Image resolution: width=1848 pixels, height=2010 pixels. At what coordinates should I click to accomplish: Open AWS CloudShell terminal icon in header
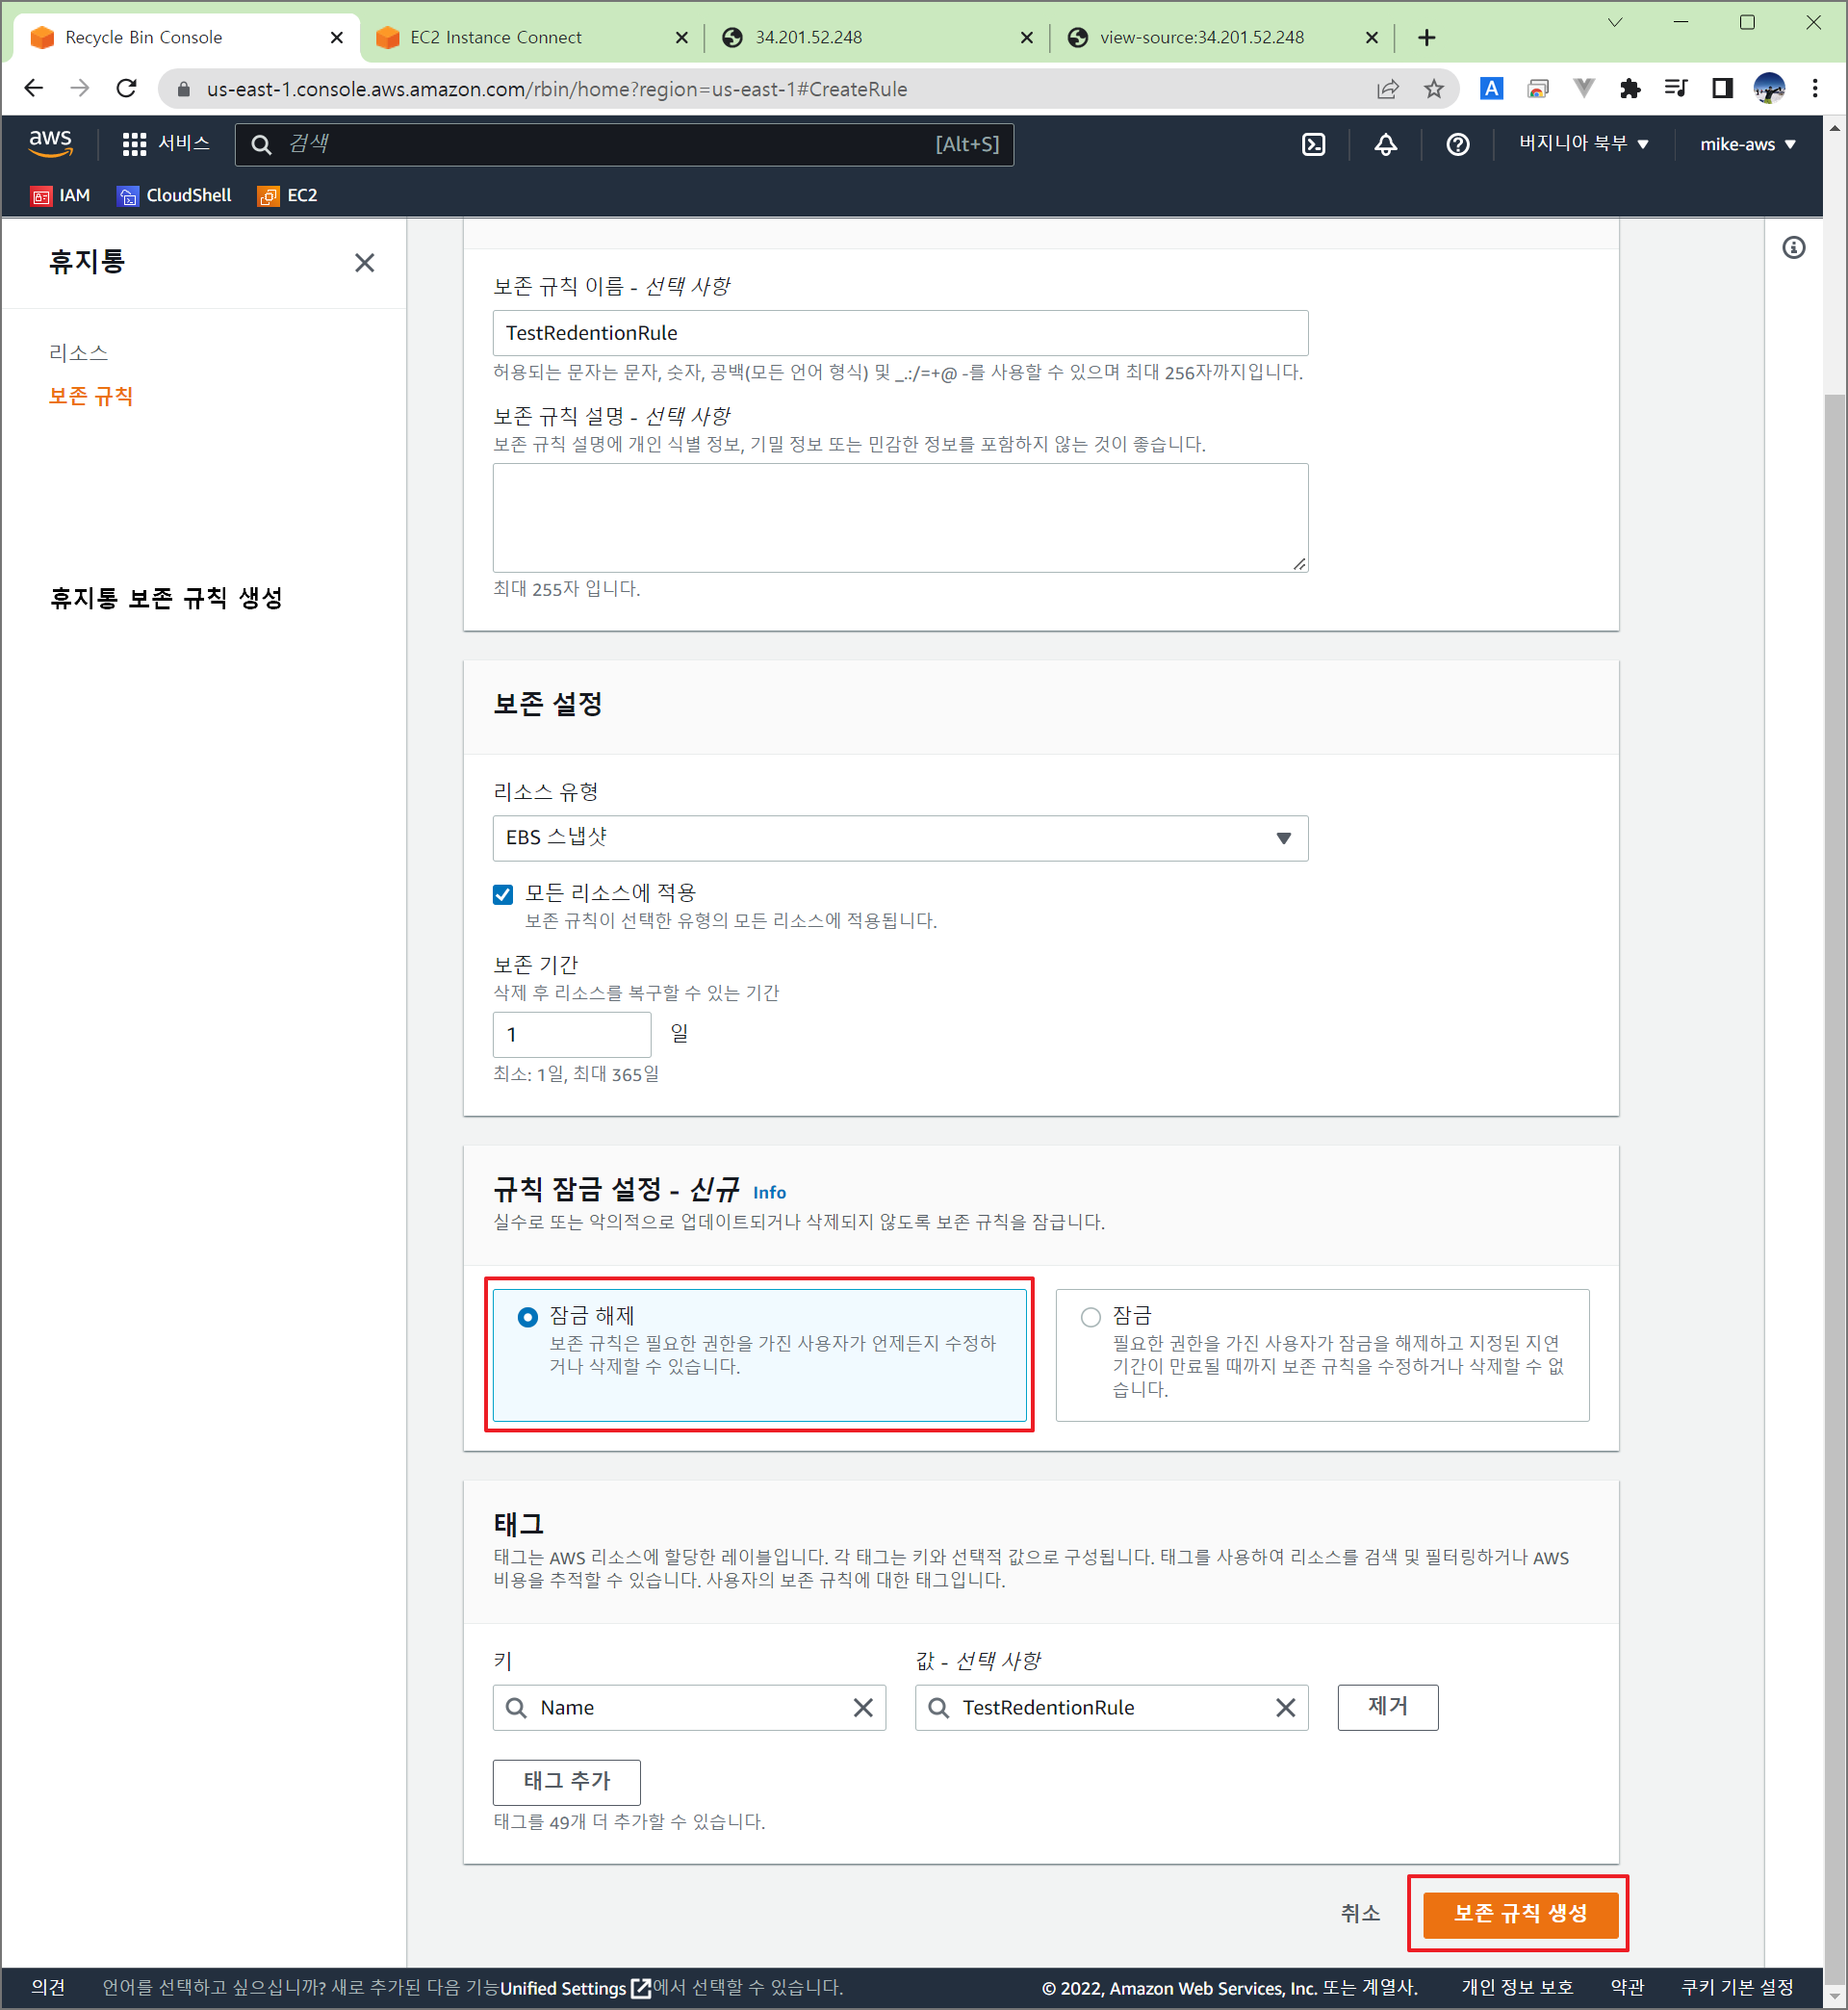coord(1313,144)
